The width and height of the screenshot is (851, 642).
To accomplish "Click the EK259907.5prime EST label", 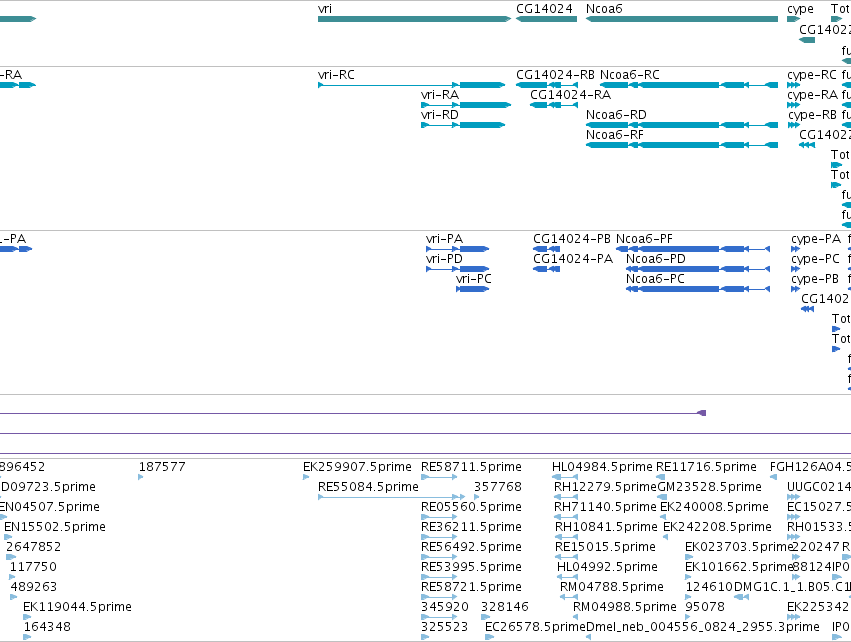I will (357, 467).
